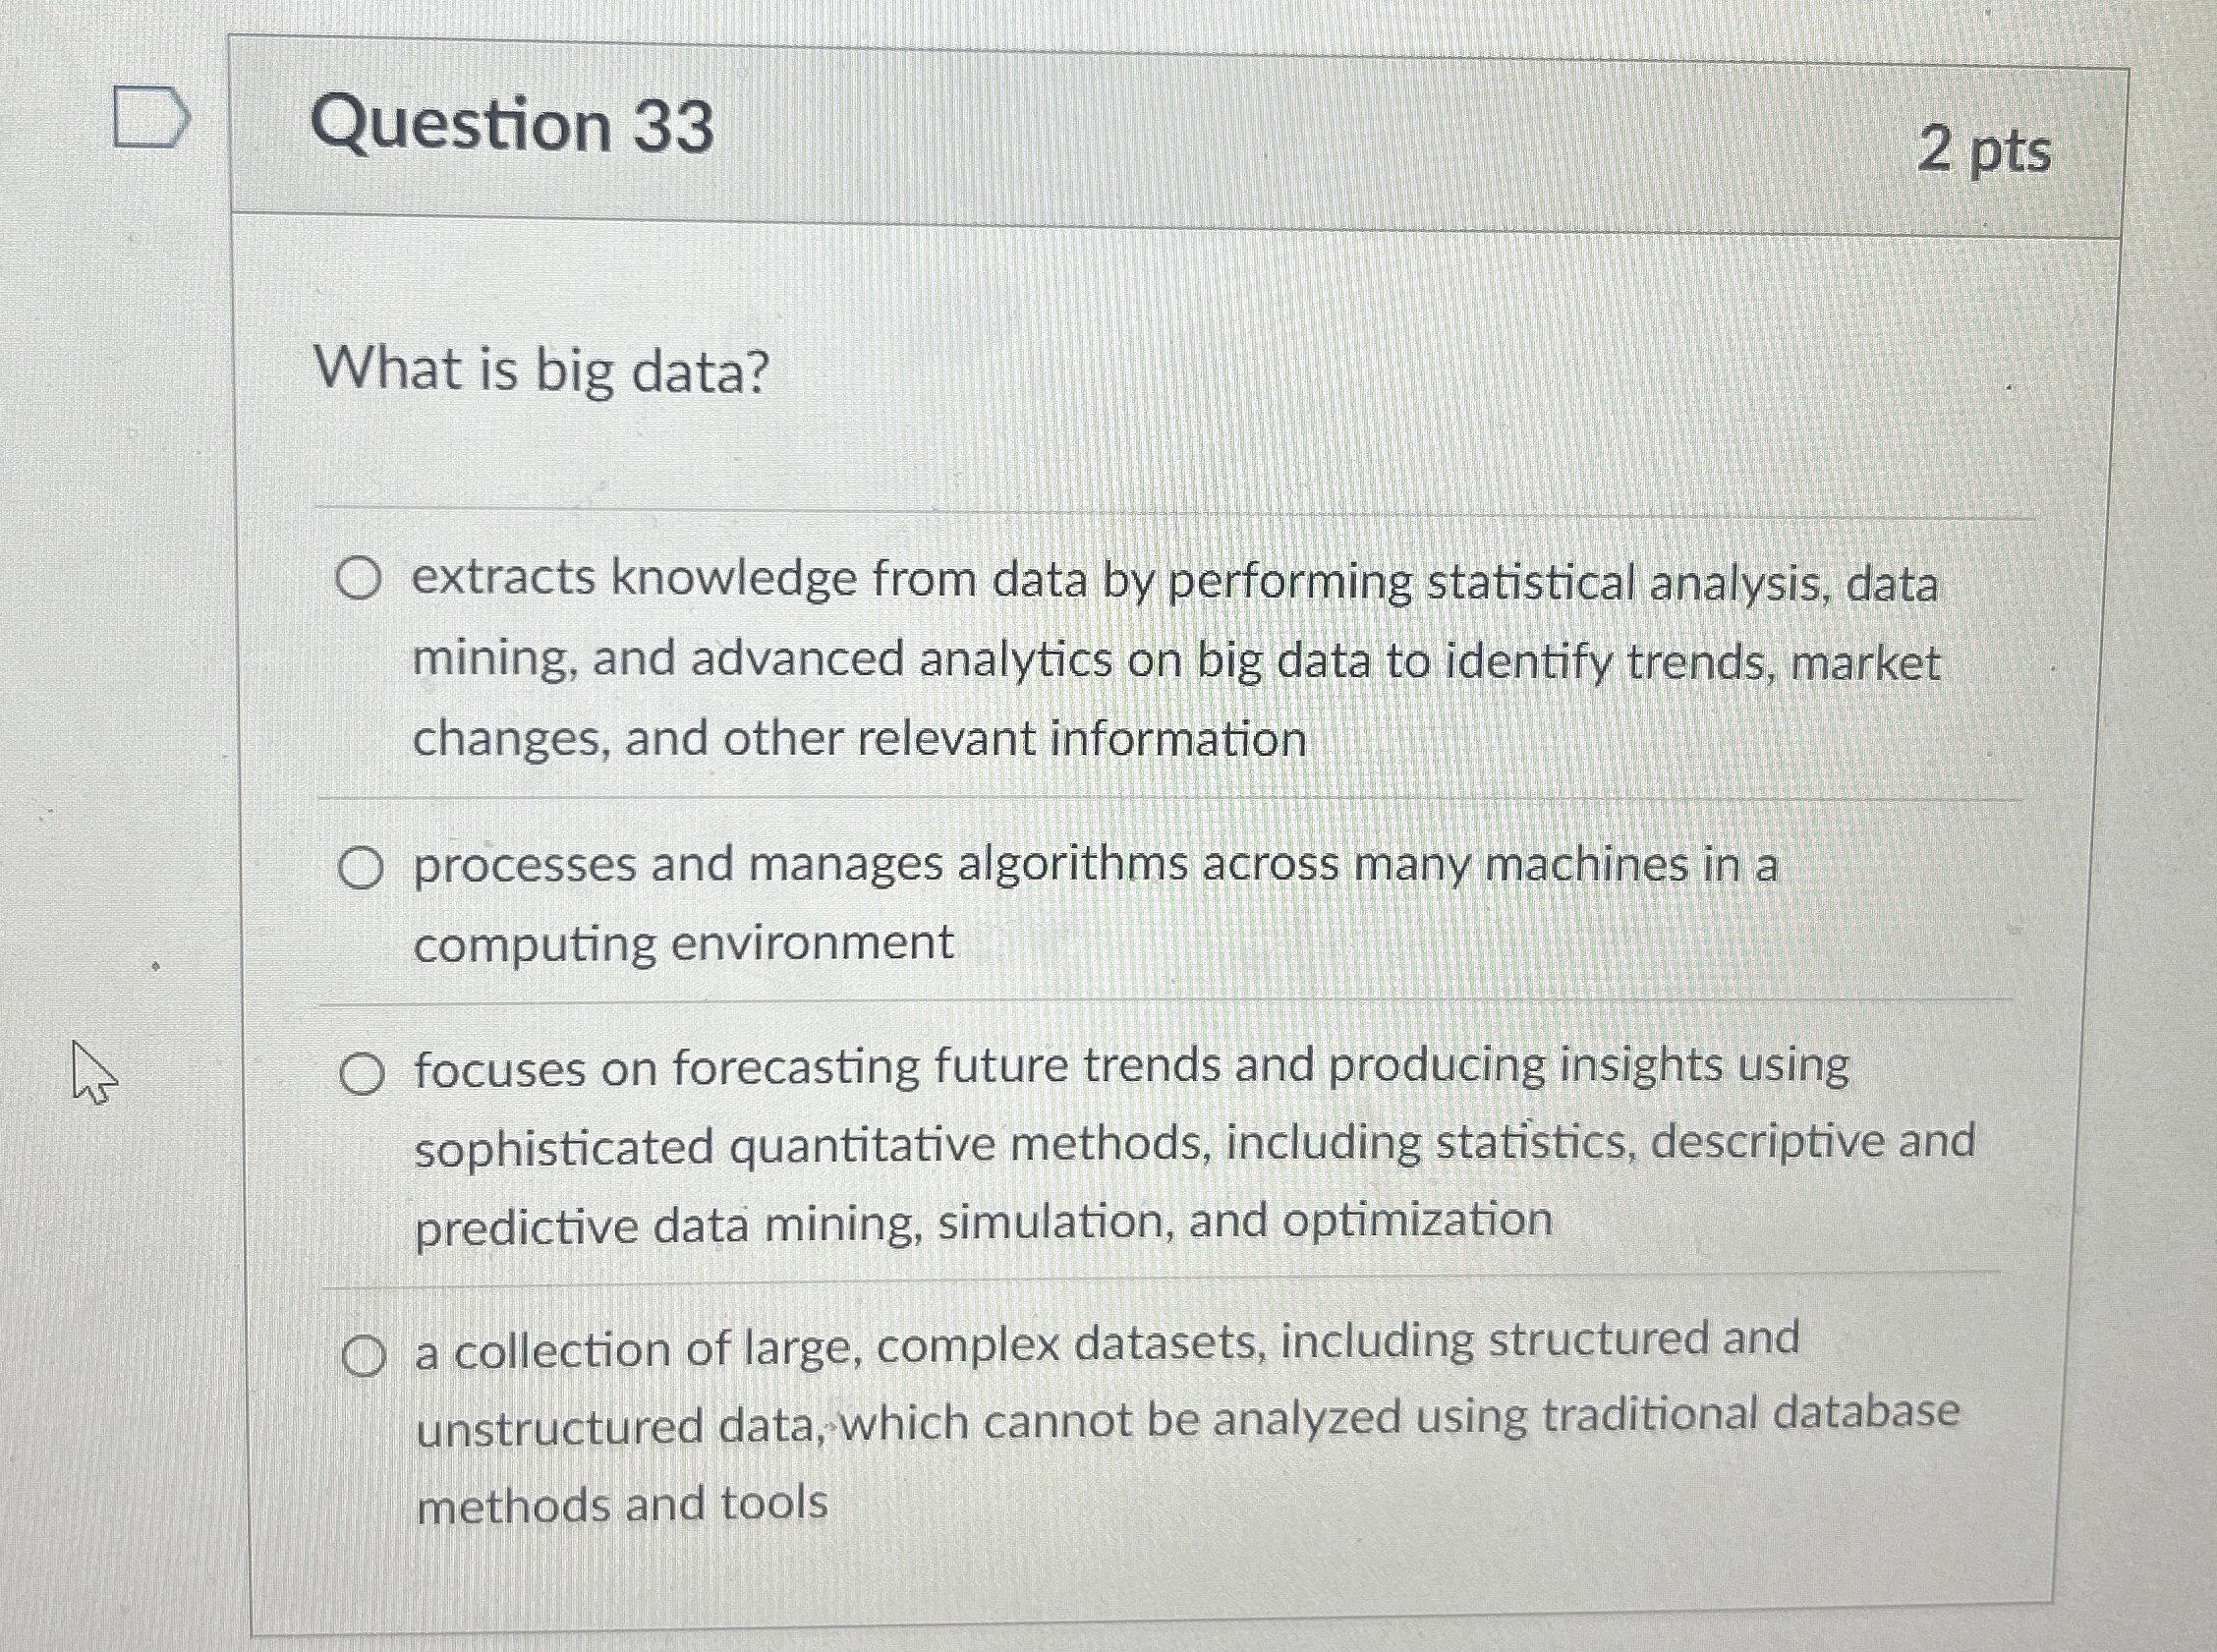Viewport: 2217px width, 1652px height.
Task: Choose 'processes and manages algorithms across many machines'
Action: coord(363,868)
